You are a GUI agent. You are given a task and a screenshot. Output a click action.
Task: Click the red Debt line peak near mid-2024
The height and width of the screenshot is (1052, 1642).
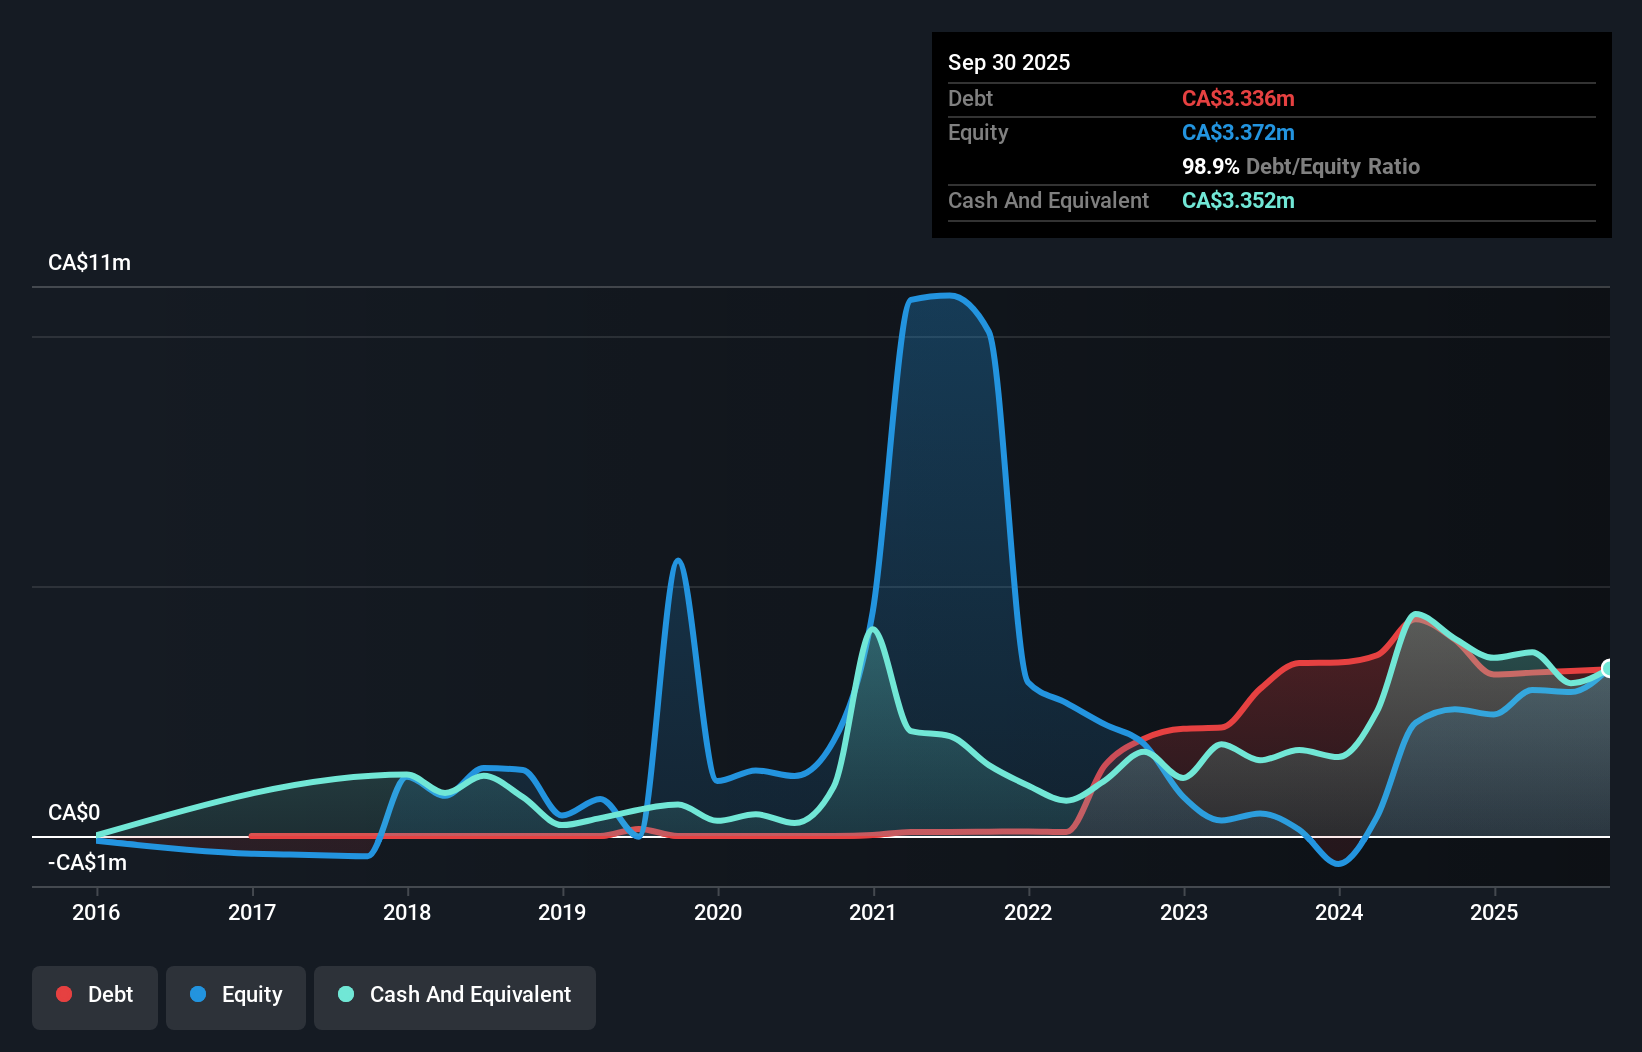pos(1416,620)
